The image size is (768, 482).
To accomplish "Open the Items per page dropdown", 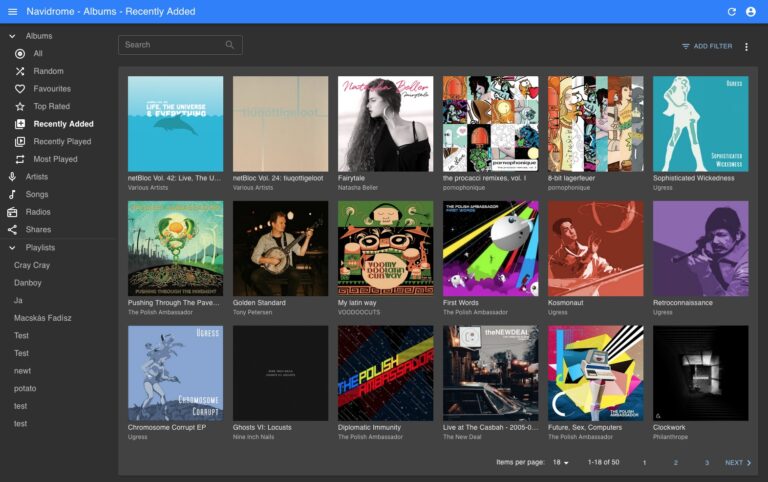I will click(x=560, y=463).
